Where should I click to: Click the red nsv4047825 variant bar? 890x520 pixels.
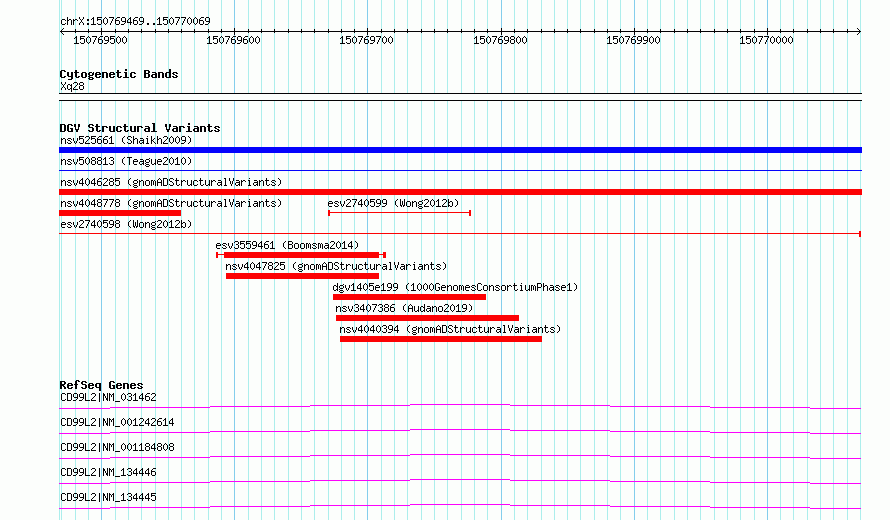(x=303, y=276)
